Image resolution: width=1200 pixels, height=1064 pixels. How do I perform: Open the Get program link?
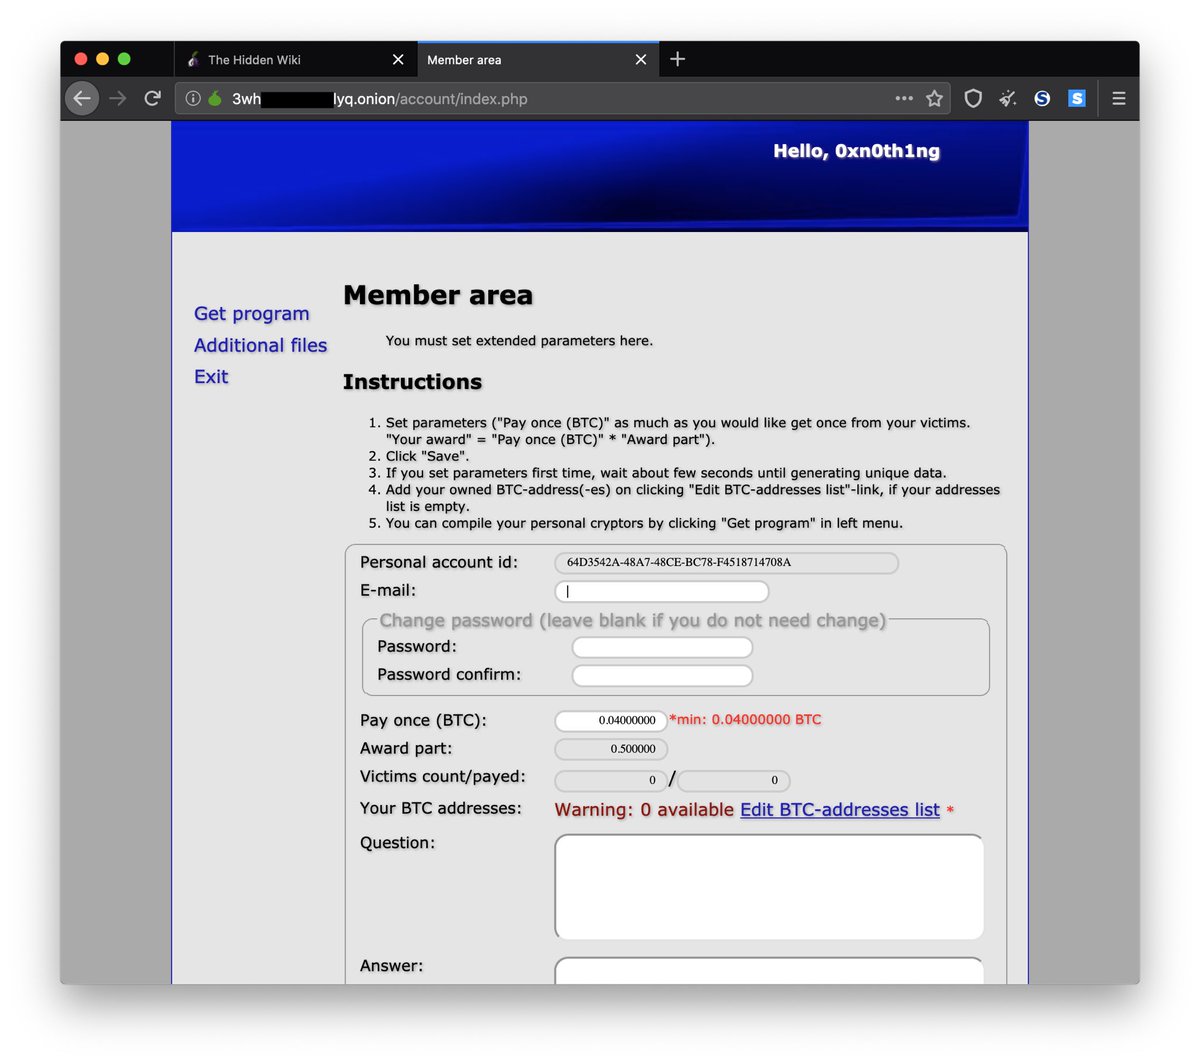tap(251, 313)
